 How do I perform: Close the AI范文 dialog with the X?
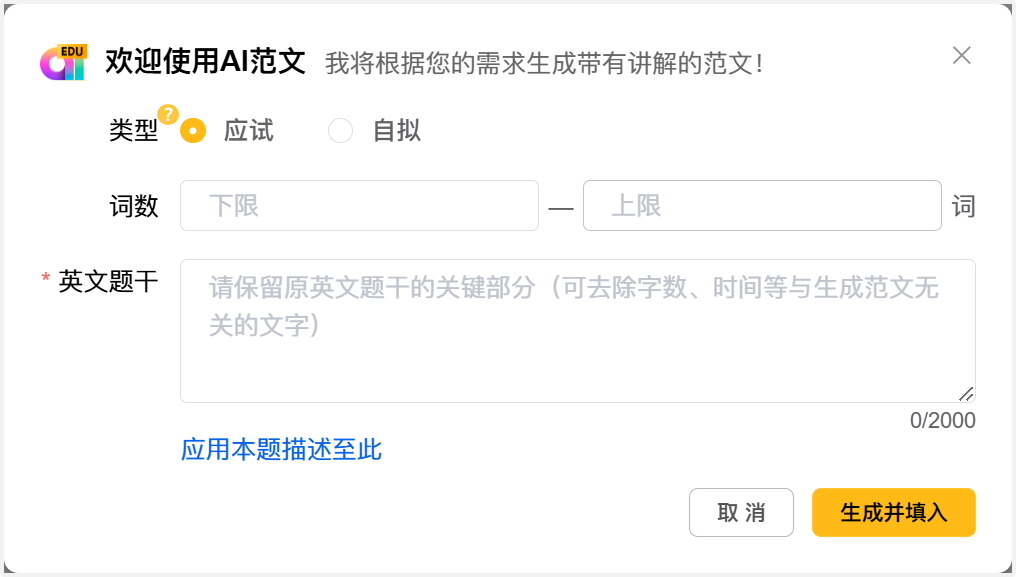[961, 56]
